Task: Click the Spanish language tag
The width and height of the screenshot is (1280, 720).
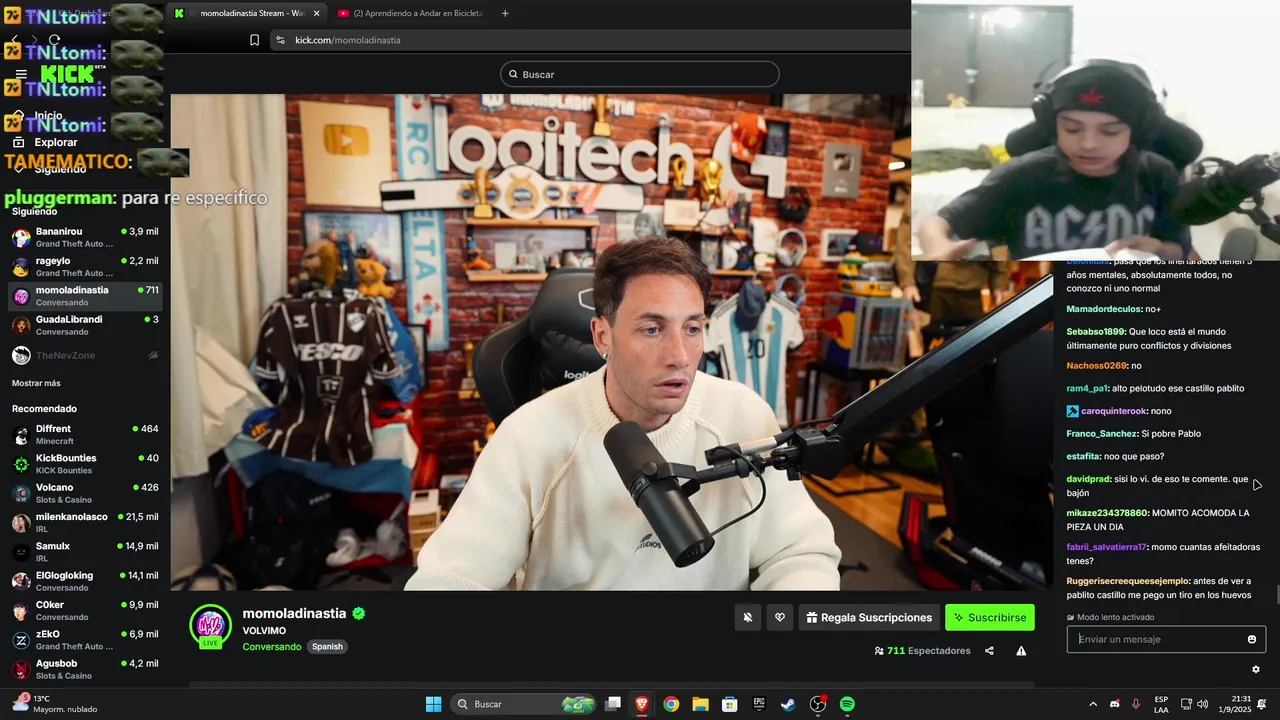Action: tap(327, 647)
